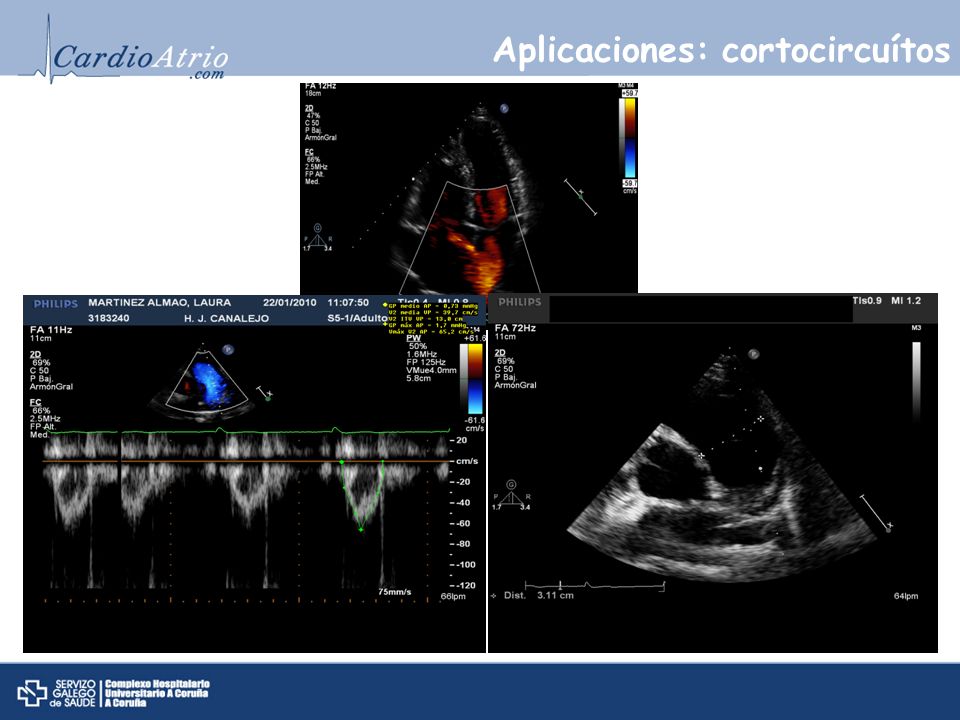Click the focus depth ruler in the grayscale image
The height and width of the screenshot is (720, 960).
876,513
